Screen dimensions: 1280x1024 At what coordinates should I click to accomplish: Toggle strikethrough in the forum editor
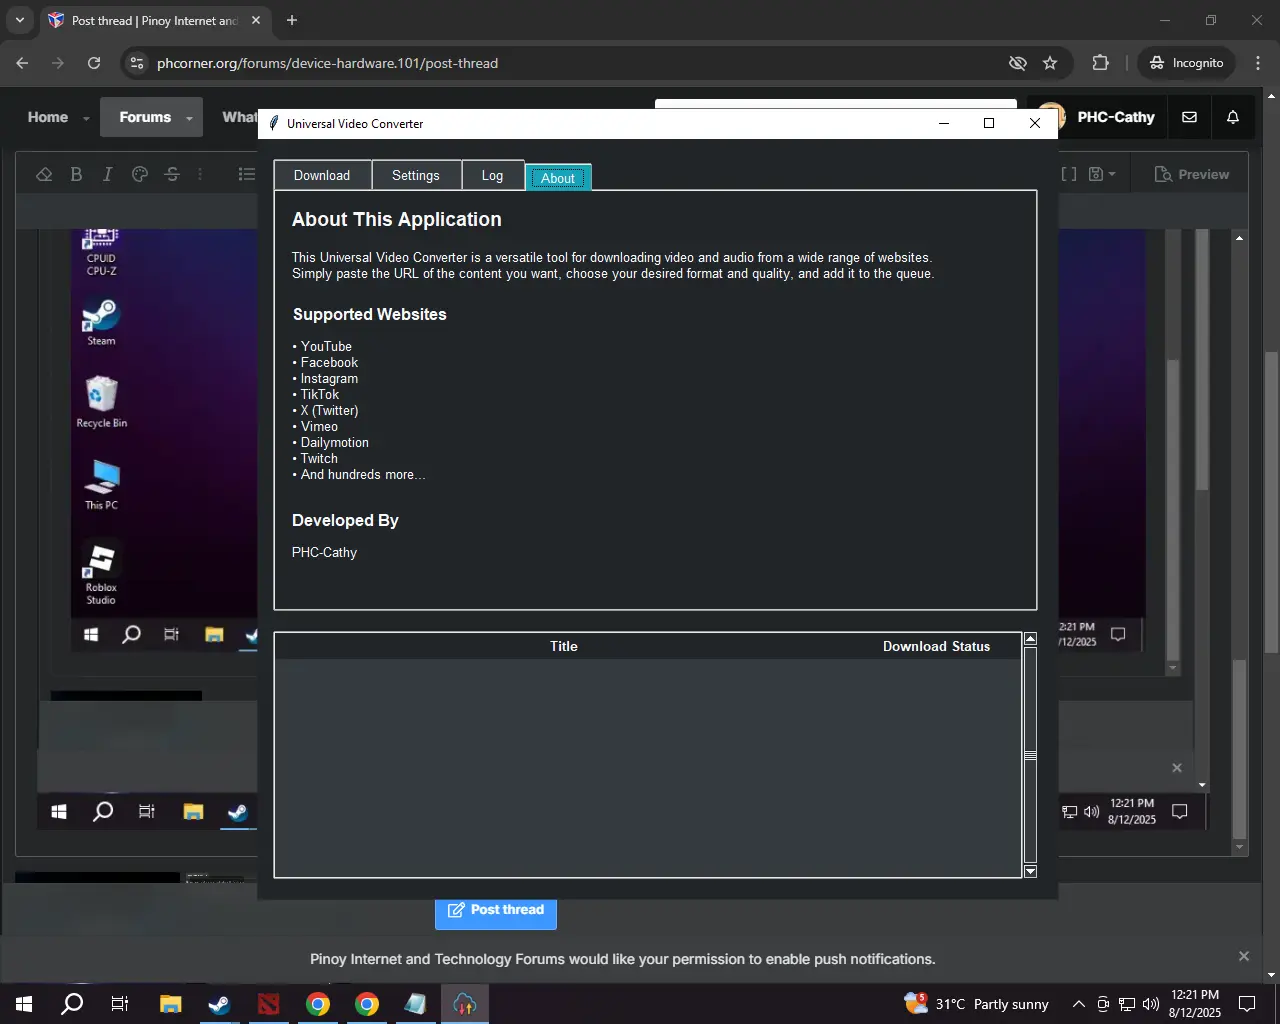pos(172,174)
